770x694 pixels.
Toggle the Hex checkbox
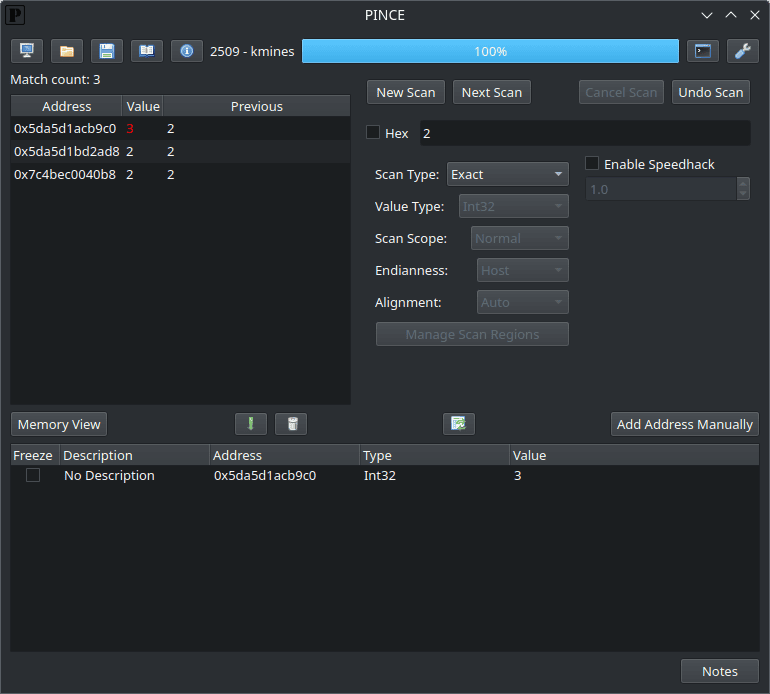[x=373, y=133]
